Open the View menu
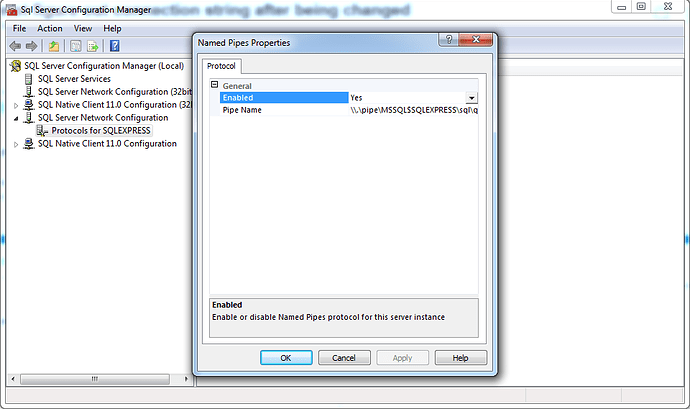This screenshot has width=690, height=409. [x=83, y=29]
